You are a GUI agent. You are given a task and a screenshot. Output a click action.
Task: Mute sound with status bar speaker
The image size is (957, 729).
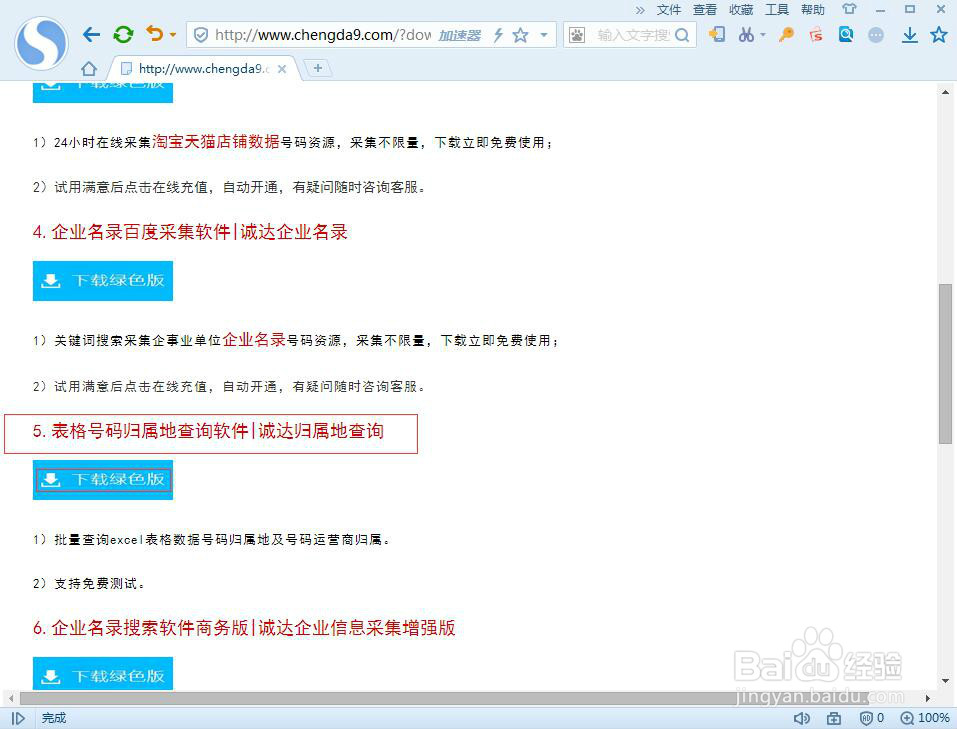(801, 718)
